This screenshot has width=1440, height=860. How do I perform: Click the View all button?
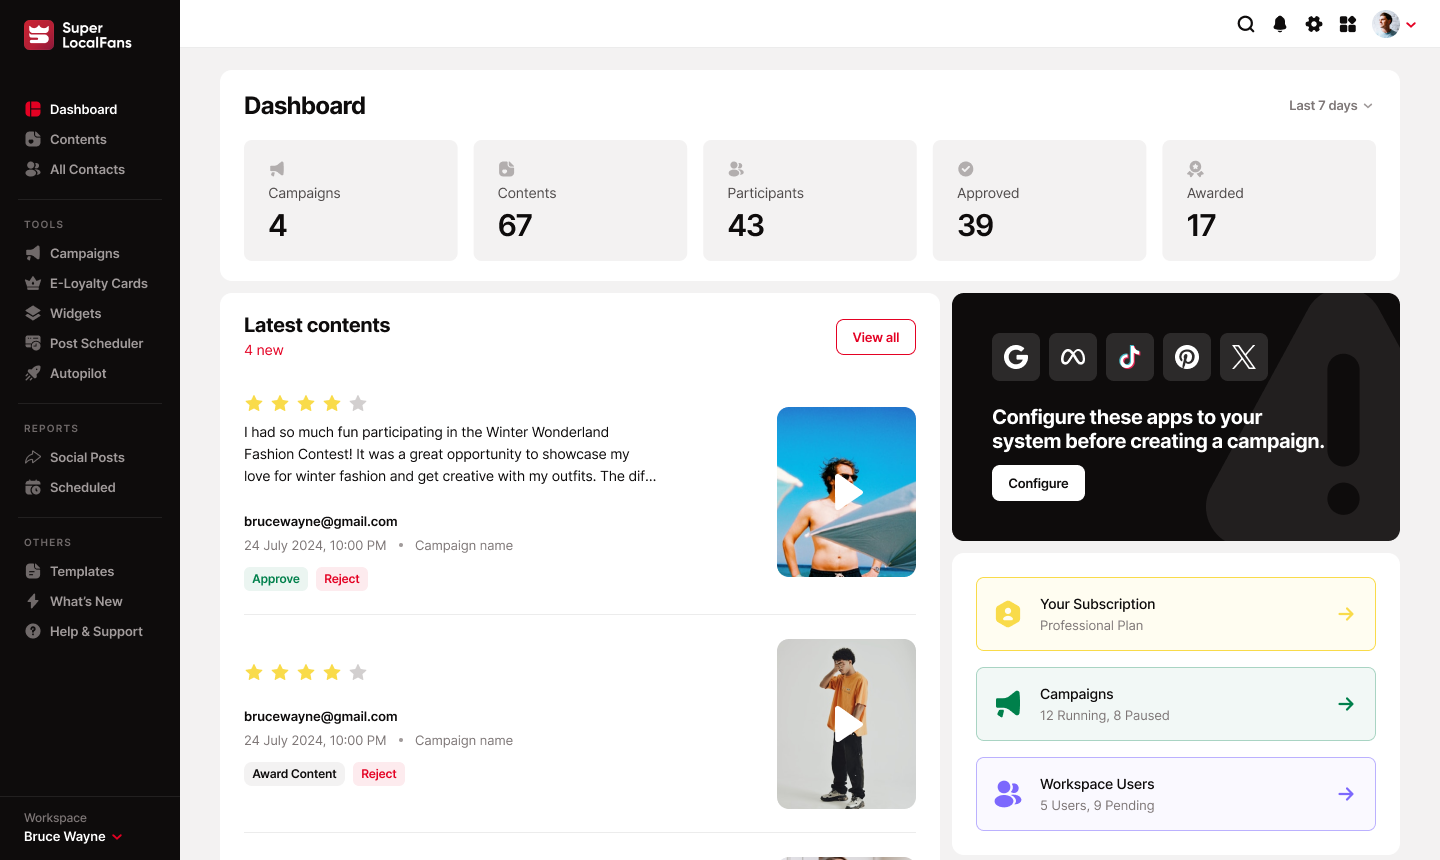click(x=876, y=337)
